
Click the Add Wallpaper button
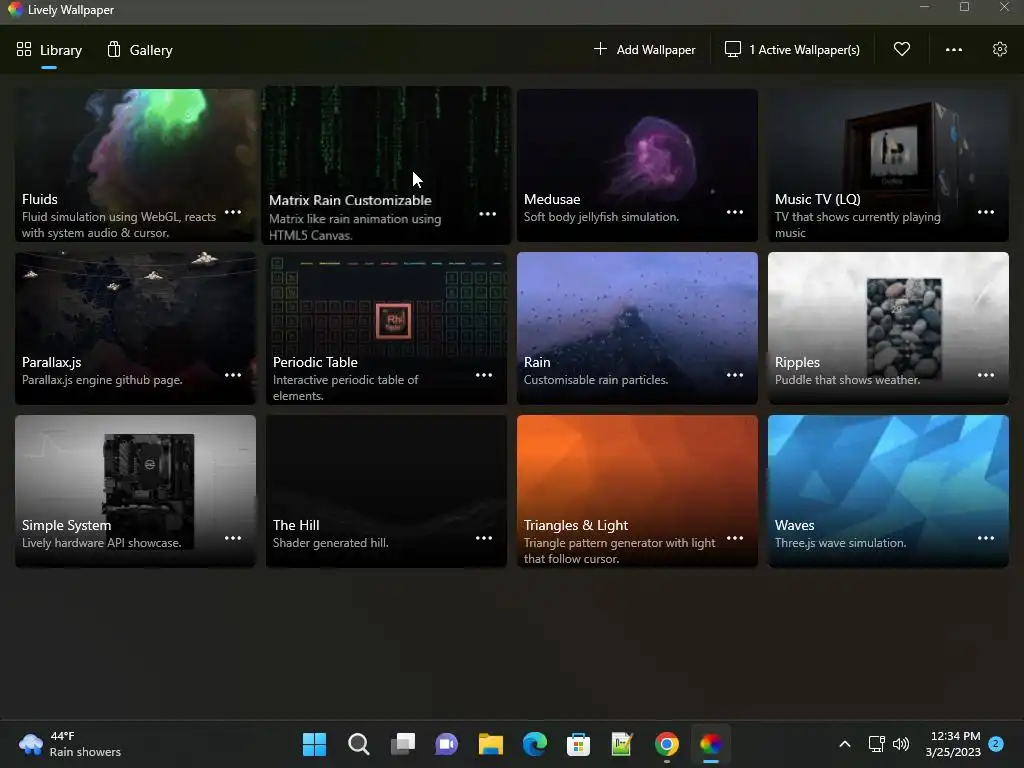click(645, 50)
